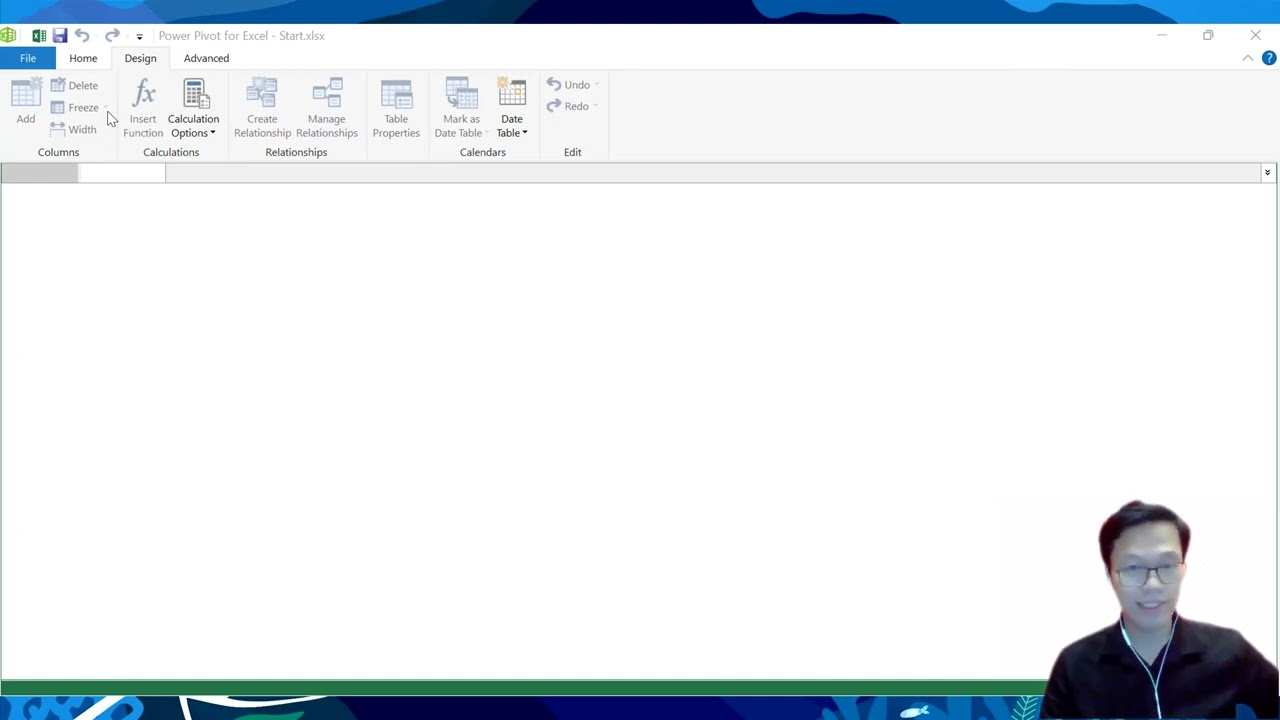Open Calculation Options dropdown
Viewport: 1280px width, 720px height.
point(193,108)
